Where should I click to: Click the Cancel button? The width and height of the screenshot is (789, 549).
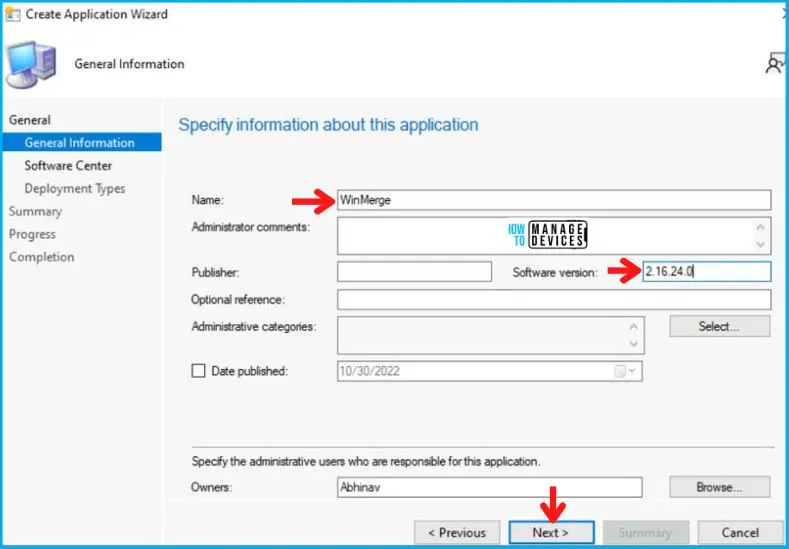(740, 532)
